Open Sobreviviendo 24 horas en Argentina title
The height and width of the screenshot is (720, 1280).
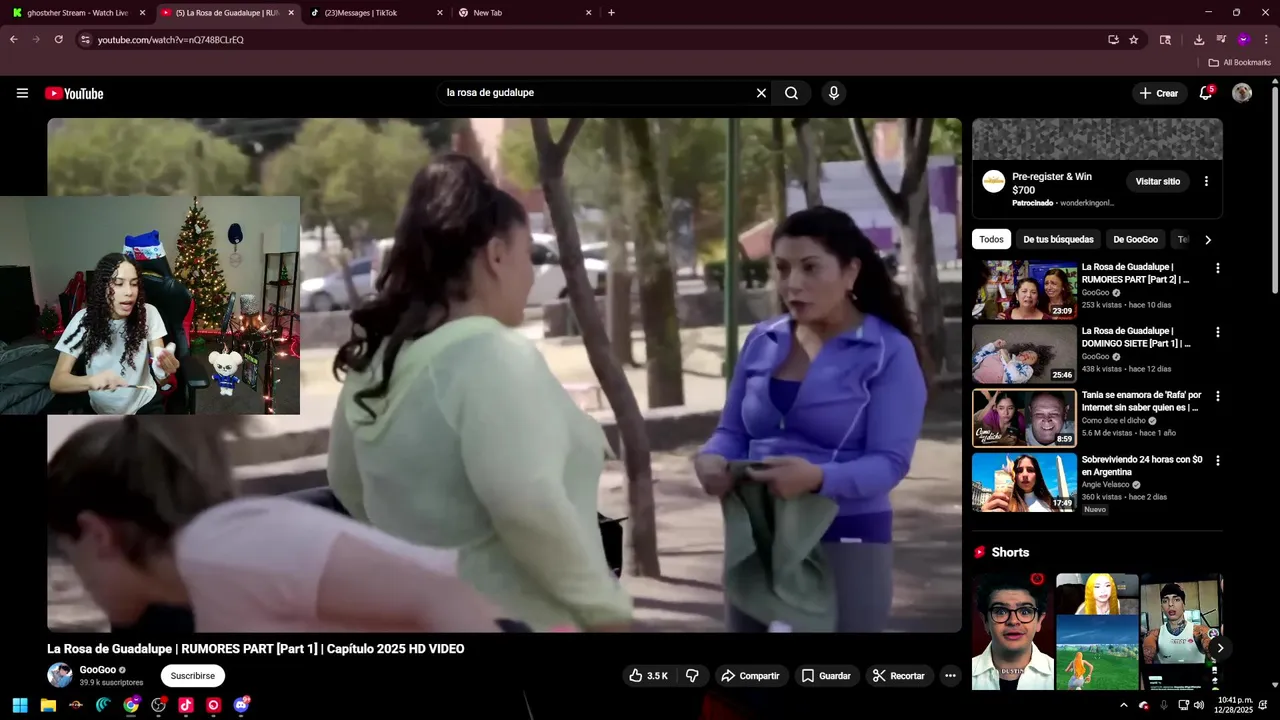(1142, 466)
